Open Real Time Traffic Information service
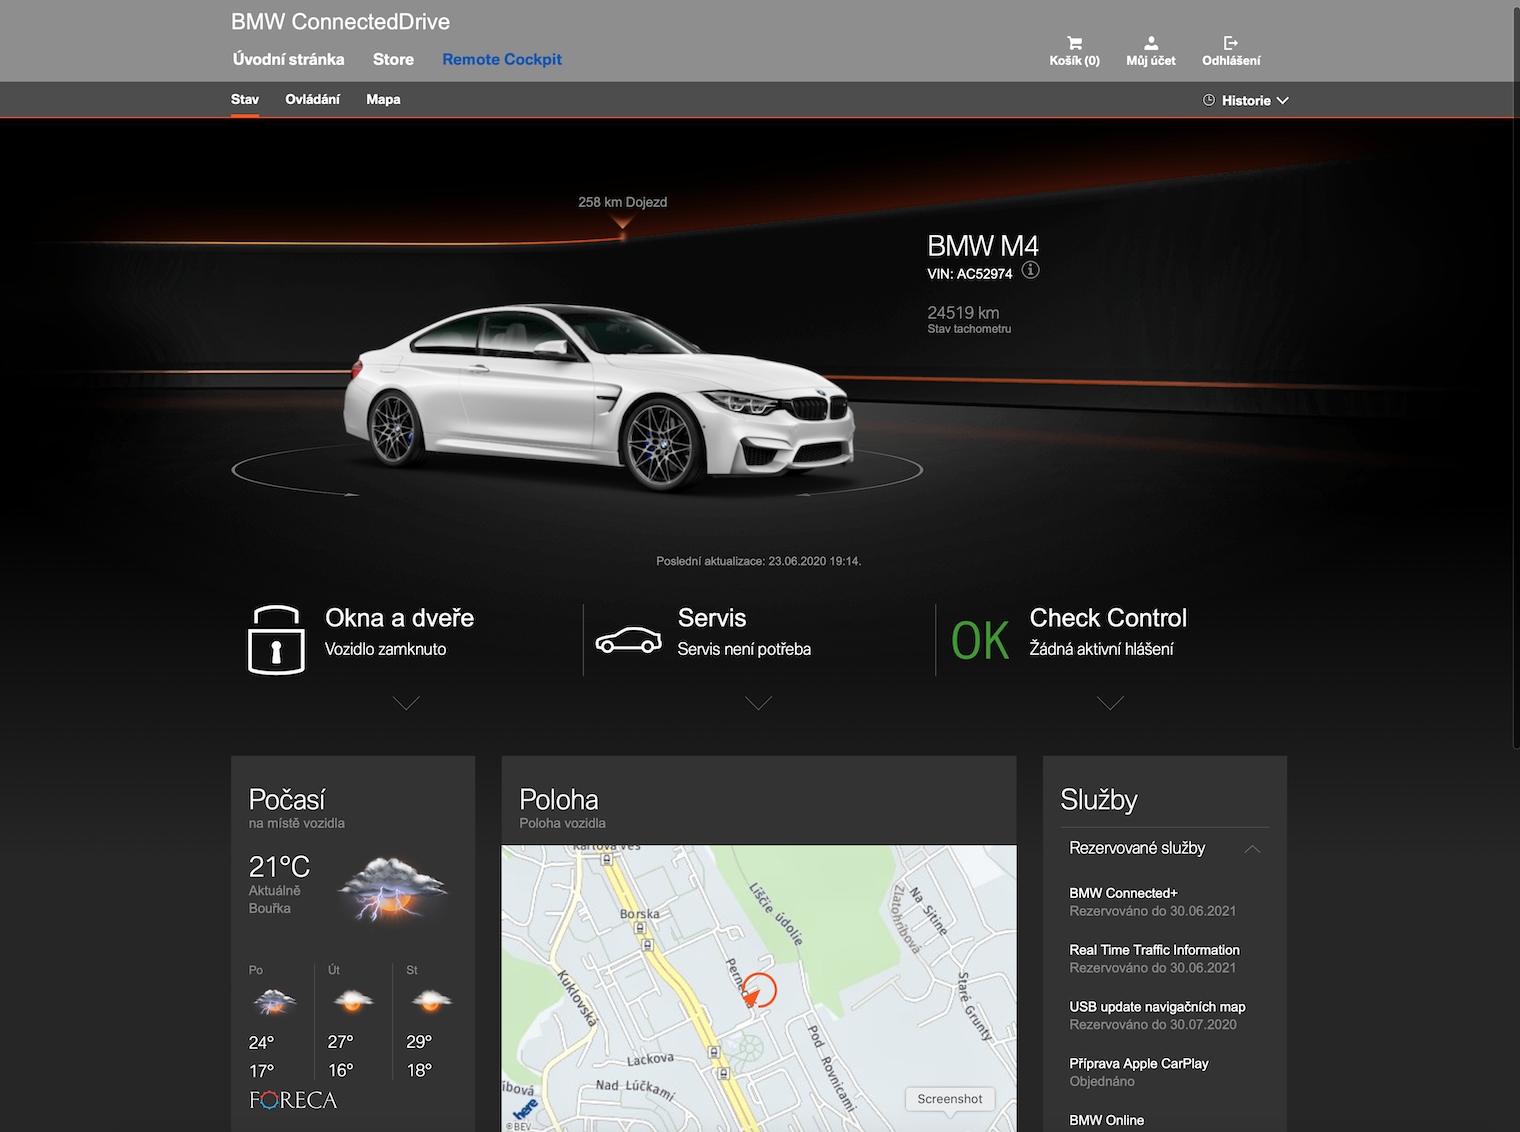The width and height of the screenshot is (1520, 1132). click(1154, 950)
